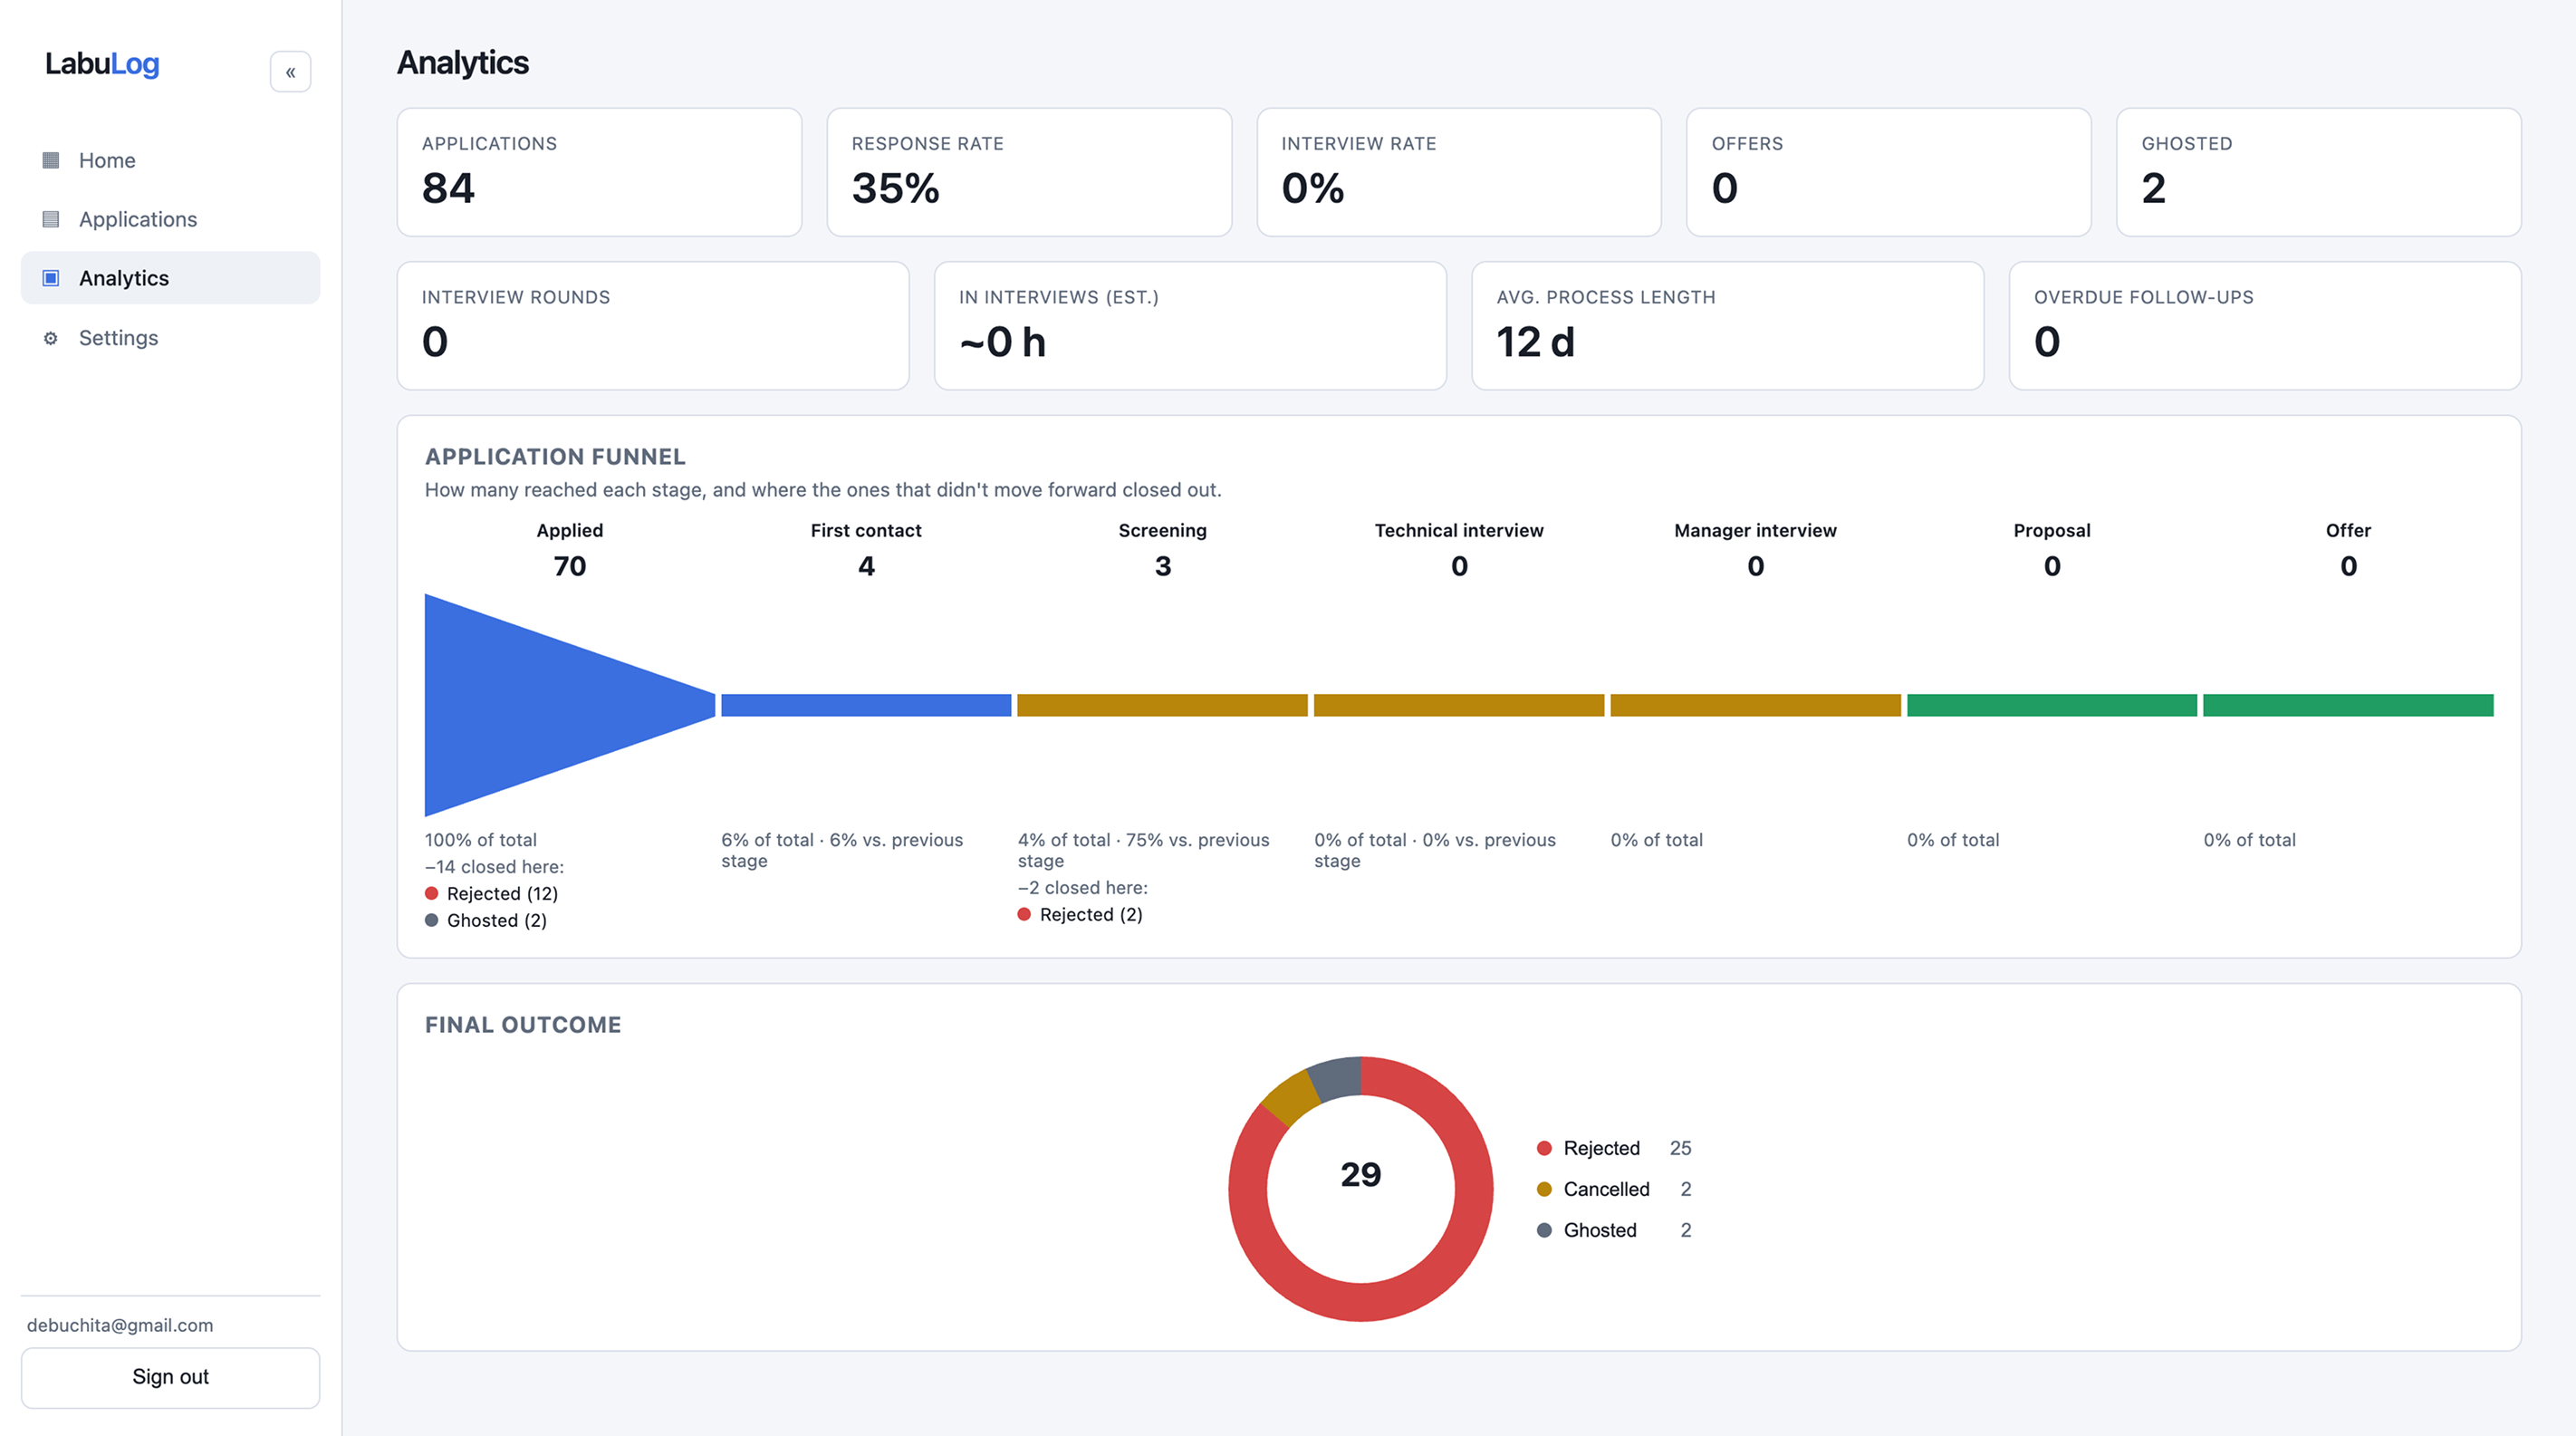Click the In Interviews (Est.) card

coord(1190,326)
